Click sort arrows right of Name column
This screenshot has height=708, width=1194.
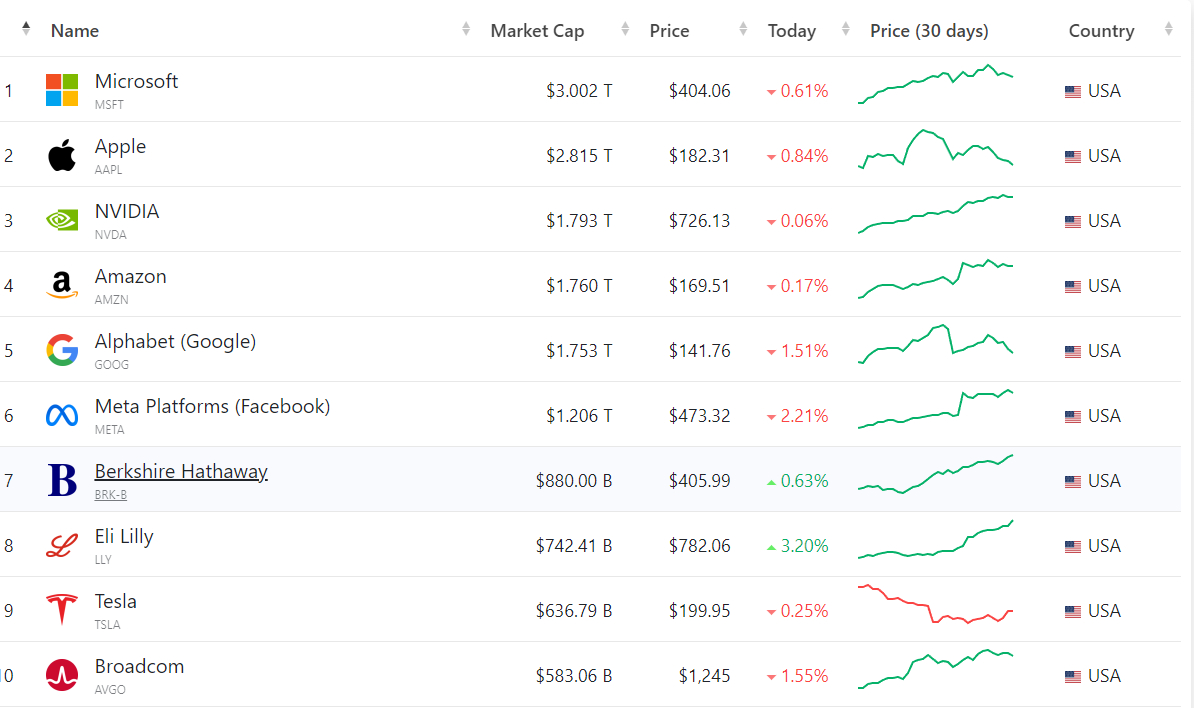[466, 29]
